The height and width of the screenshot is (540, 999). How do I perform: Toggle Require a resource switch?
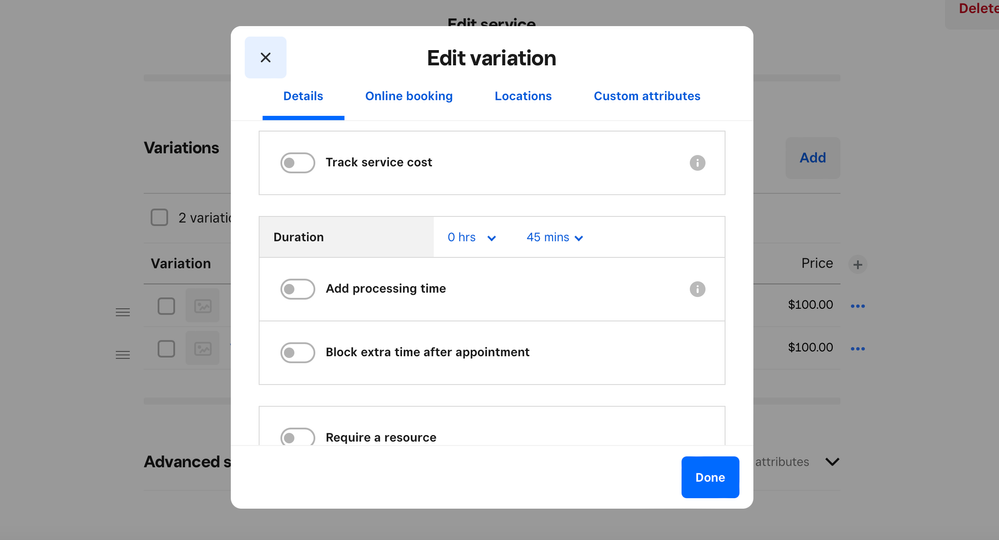click(297, 437)
